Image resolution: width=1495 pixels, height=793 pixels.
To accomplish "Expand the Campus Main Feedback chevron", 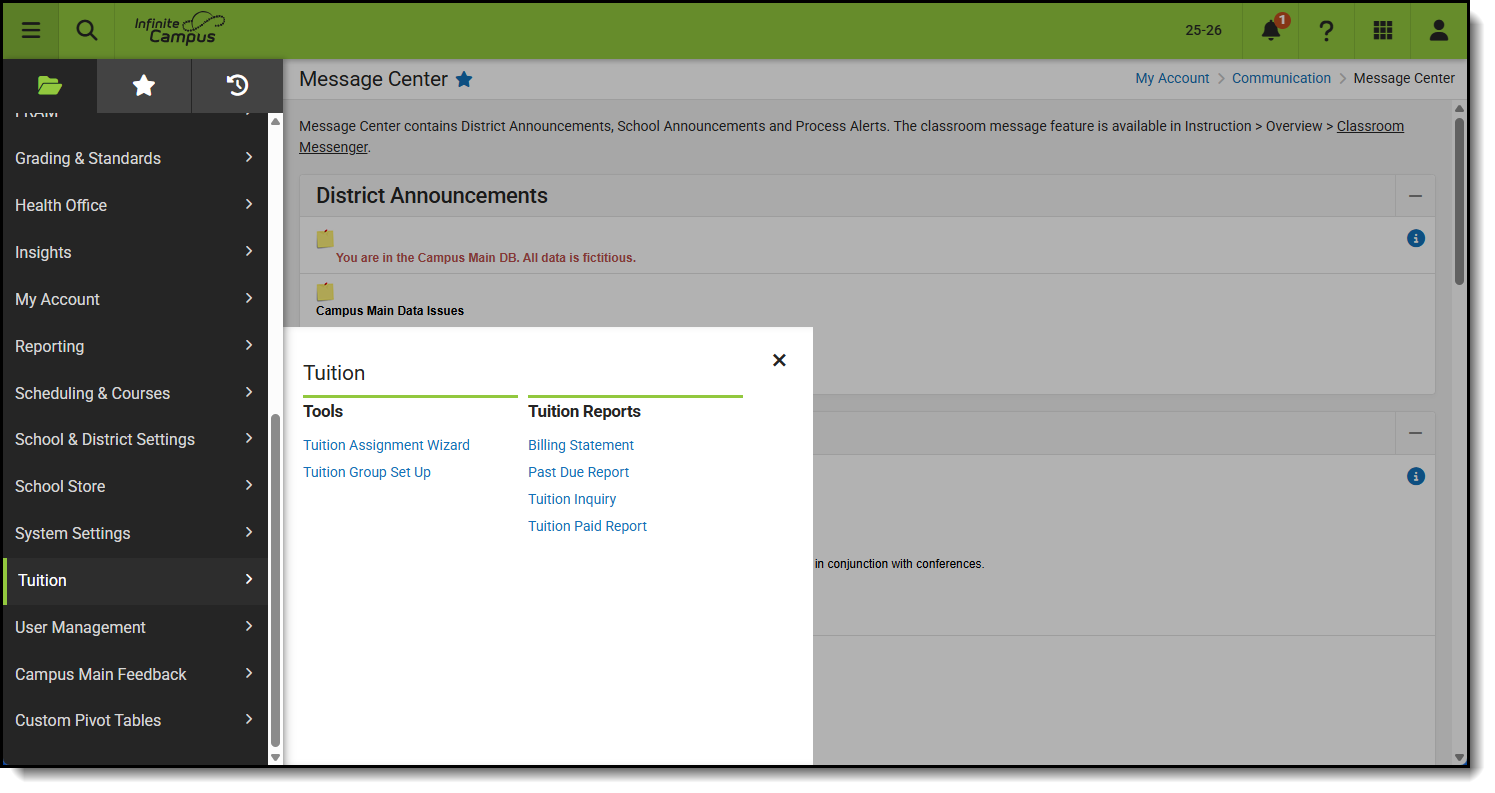I will point(249,673).
